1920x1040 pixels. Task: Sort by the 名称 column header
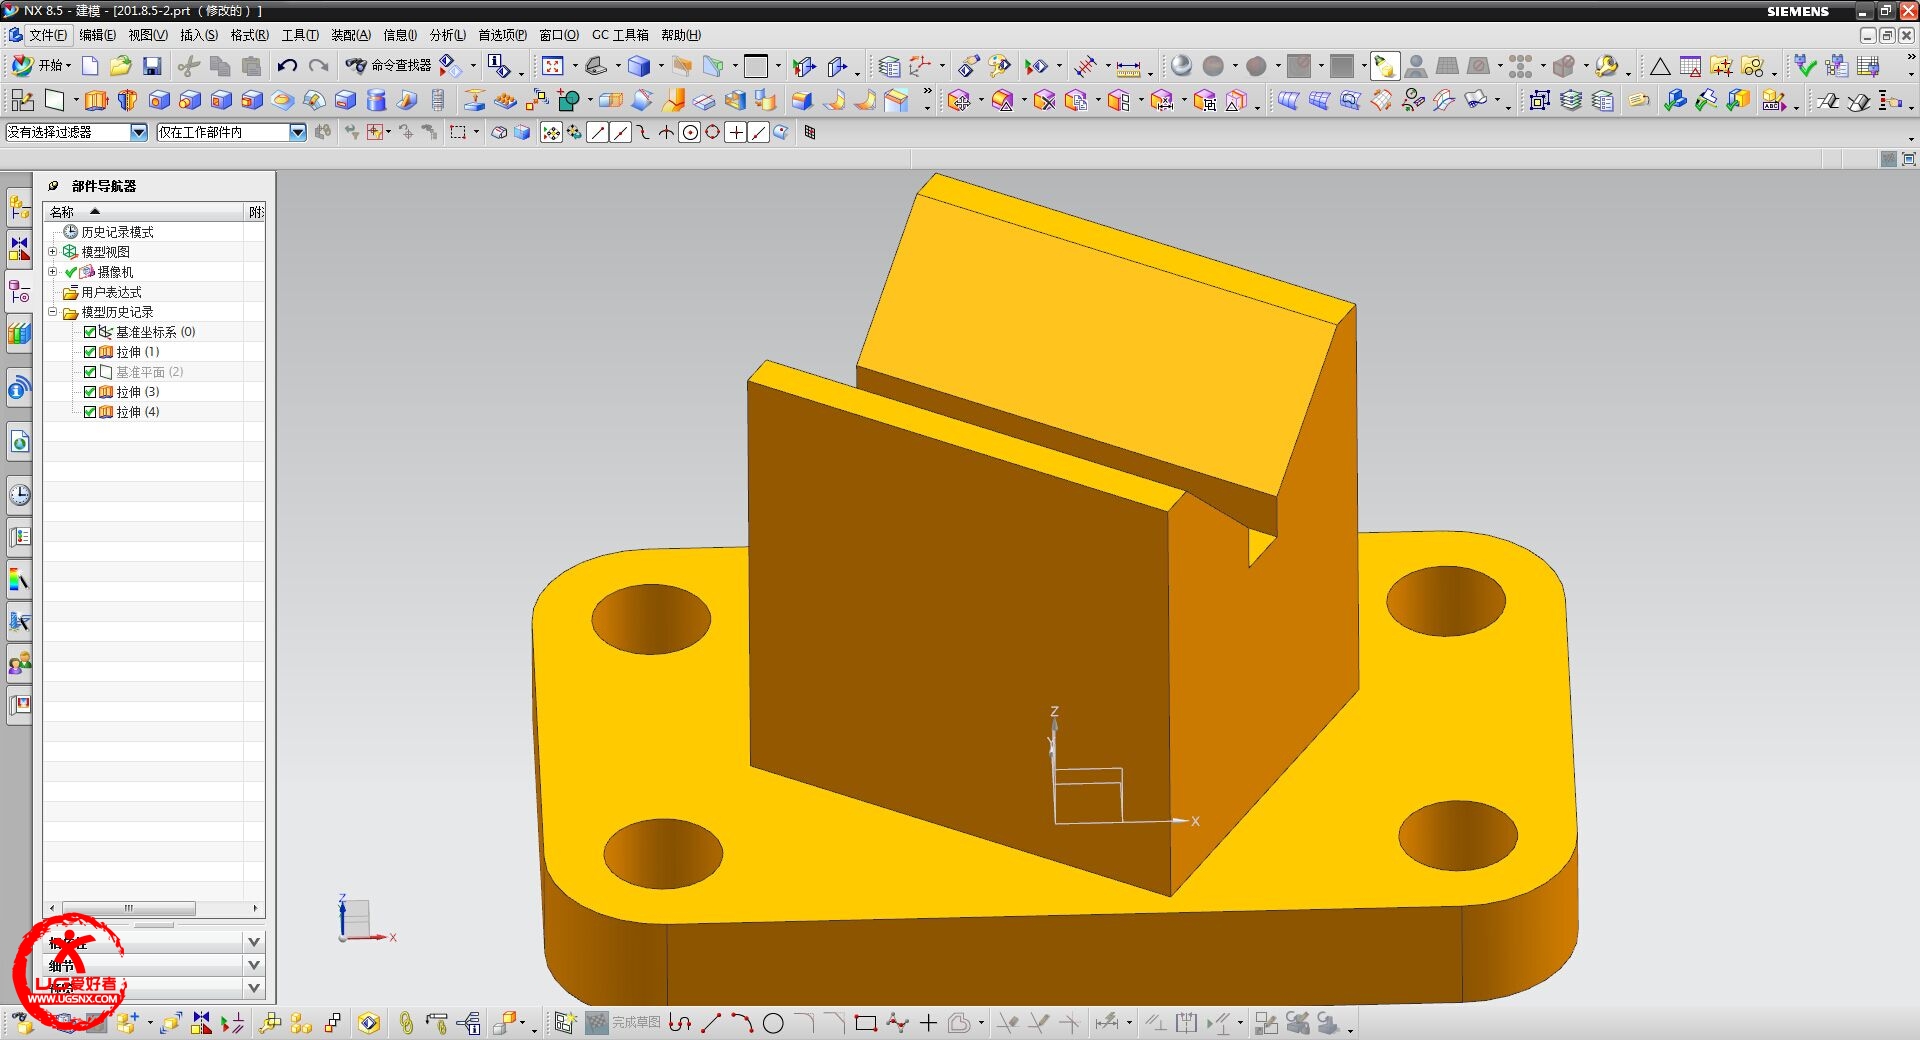pyautogui.click(x=144, y=212)
